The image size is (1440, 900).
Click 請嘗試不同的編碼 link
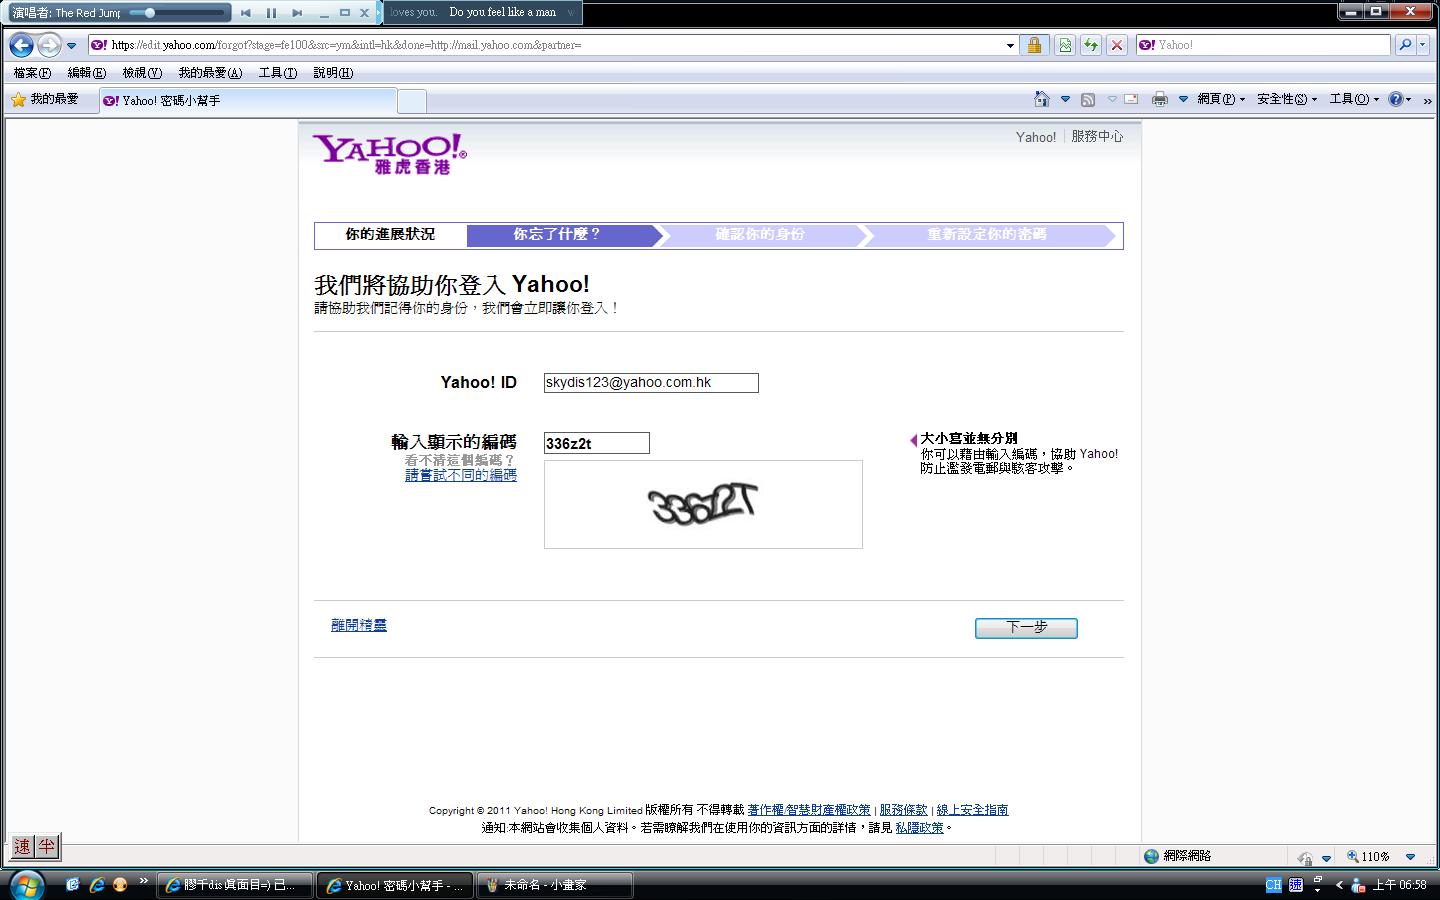461,475
